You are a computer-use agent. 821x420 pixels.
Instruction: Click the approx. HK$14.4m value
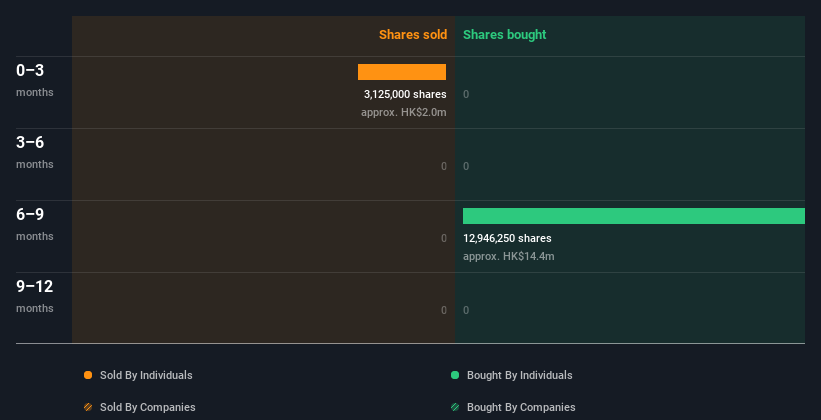[x=508, y=256]
